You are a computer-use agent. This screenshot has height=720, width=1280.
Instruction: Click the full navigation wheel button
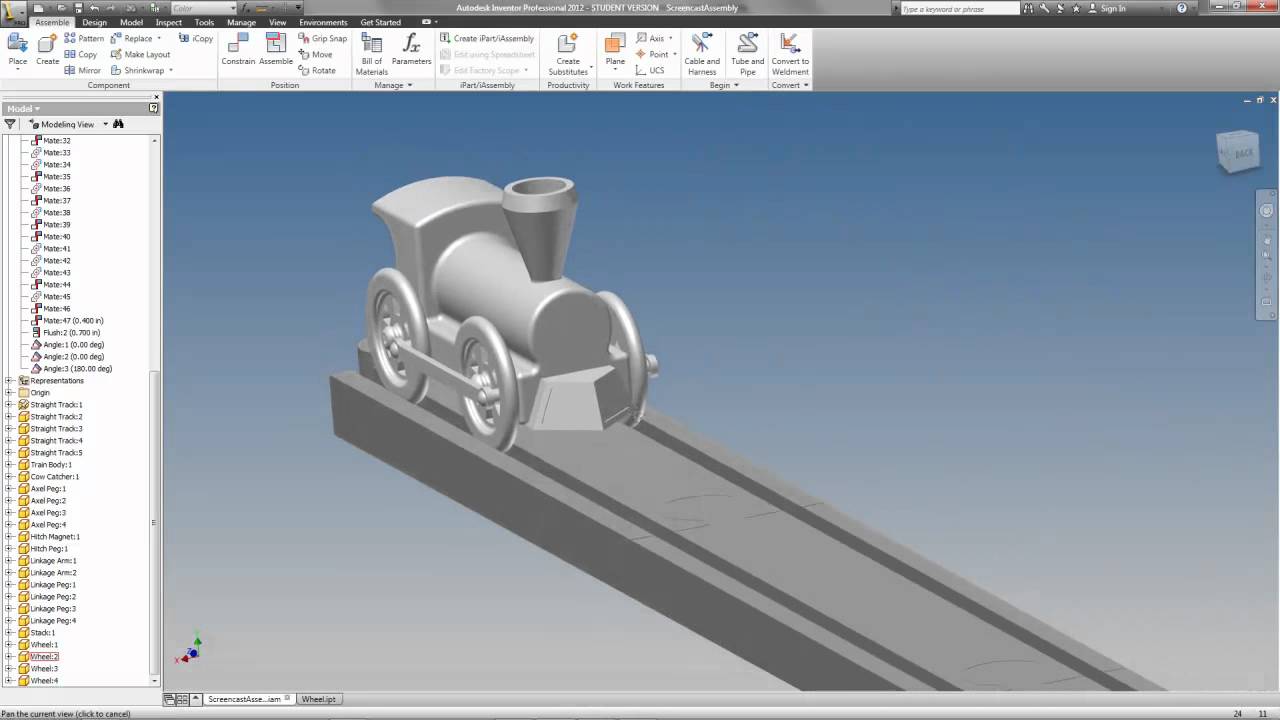[1266, 211]
